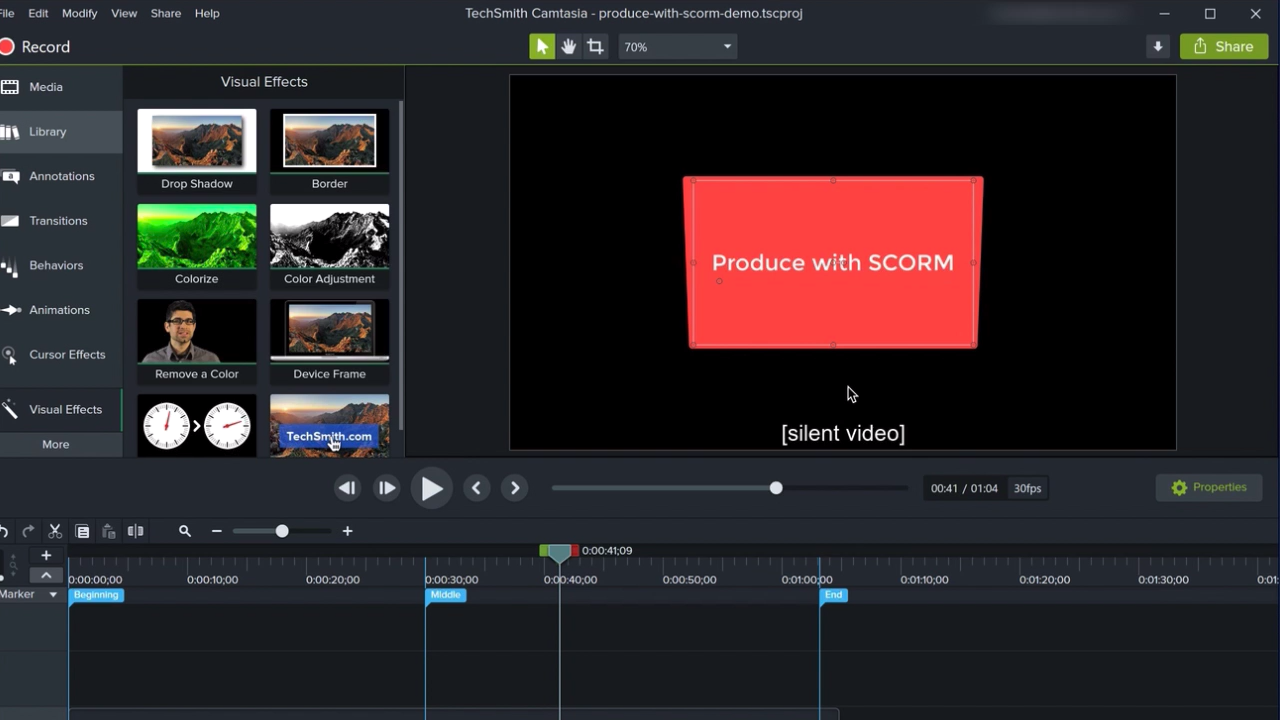
Task: Open the Help menu
Action: (207, 13)
